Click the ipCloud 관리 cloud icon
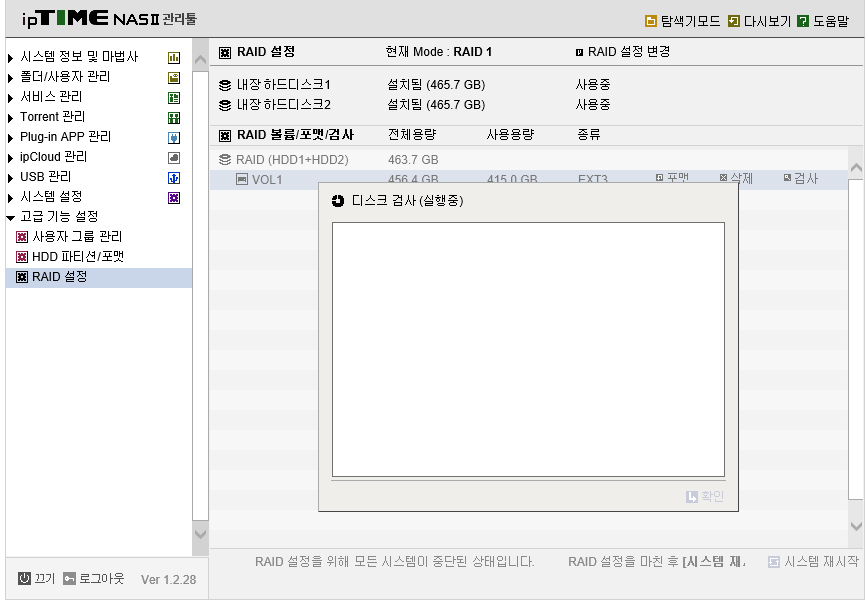The width and height of the screenshot is (866, 602). (x=174, y=157)
